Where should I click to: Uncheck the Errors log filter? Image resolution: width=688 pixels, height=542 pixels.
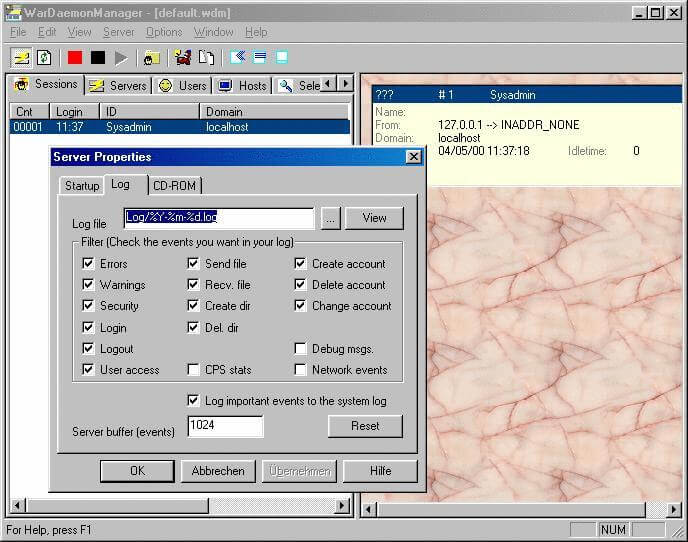[x=89, y=264]
